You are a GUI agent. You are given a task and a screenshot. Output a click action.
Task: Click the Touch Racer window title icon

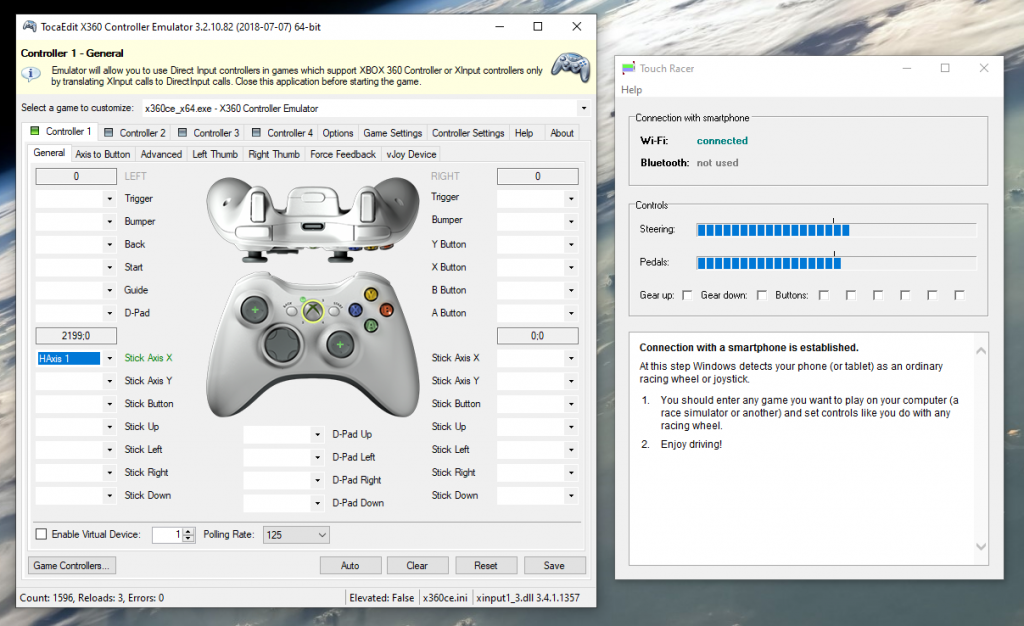[x=628, y=68]
